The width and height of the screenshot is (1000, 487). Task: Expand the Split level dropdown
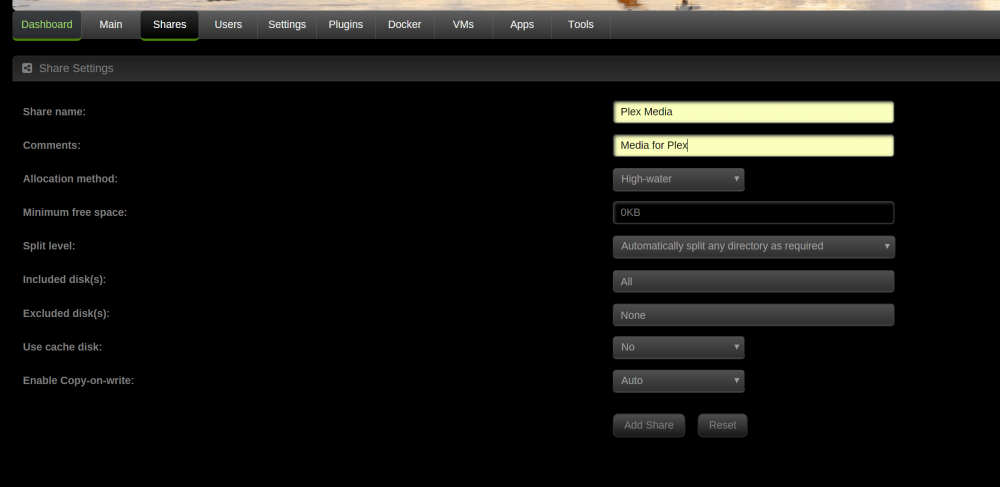pyautogui.click(x=754, y=247)
